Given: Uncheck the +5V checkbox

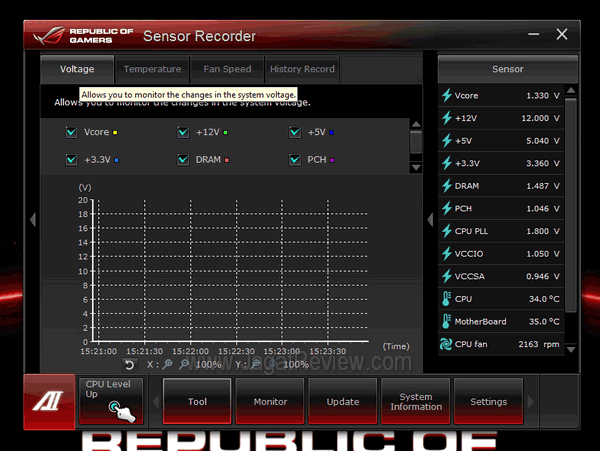Looking at the screenshot, I should click(x=295, y=132).
